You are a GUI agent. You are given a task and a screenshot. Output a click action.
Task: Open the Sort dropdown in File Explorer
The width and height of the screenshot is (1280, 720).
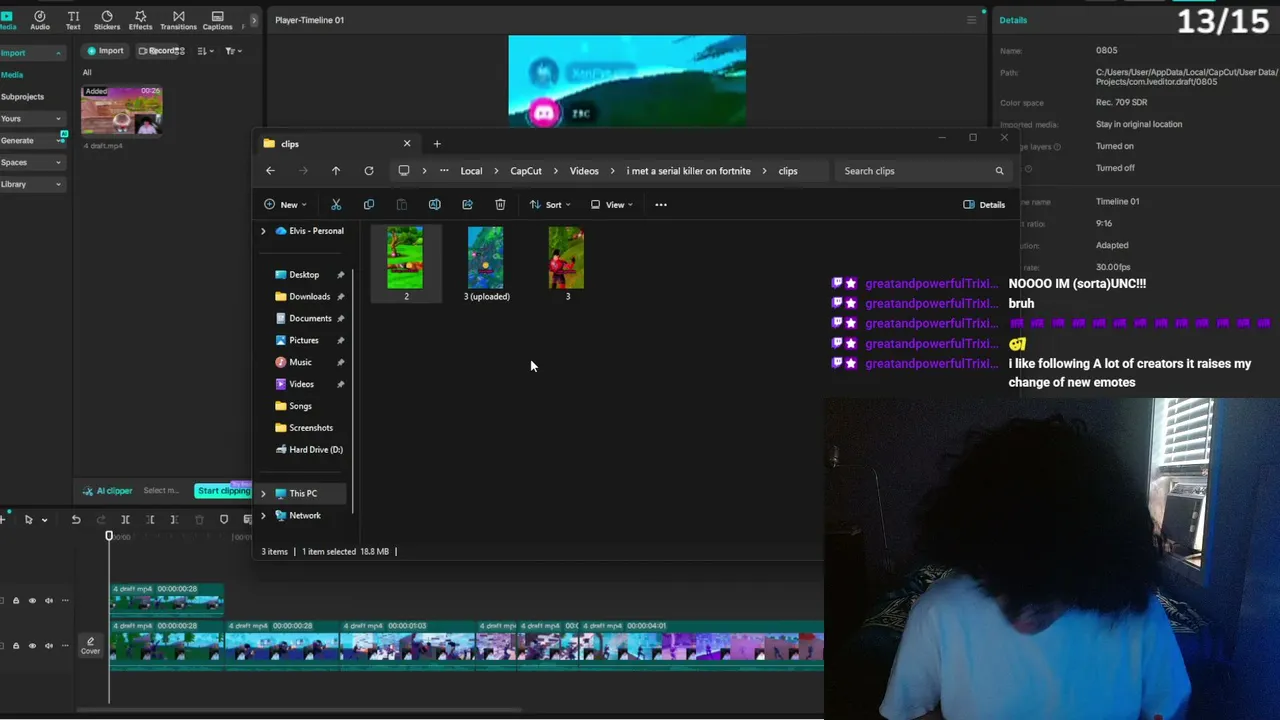550,205
